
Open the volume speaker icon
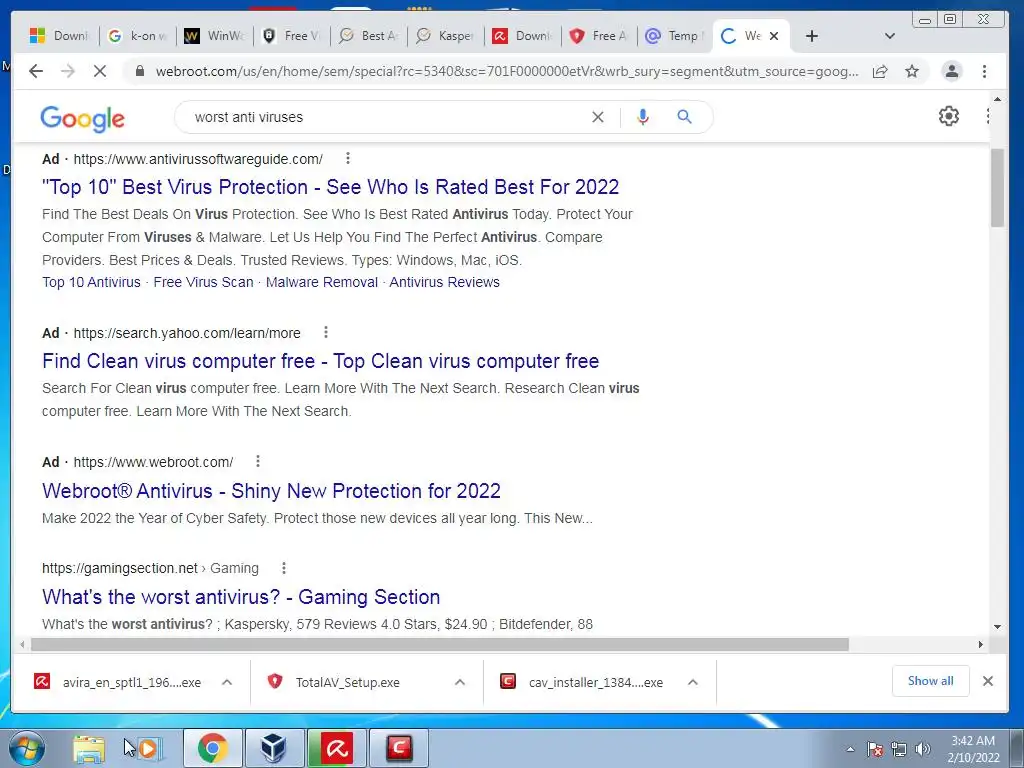(x=923, y=749)
